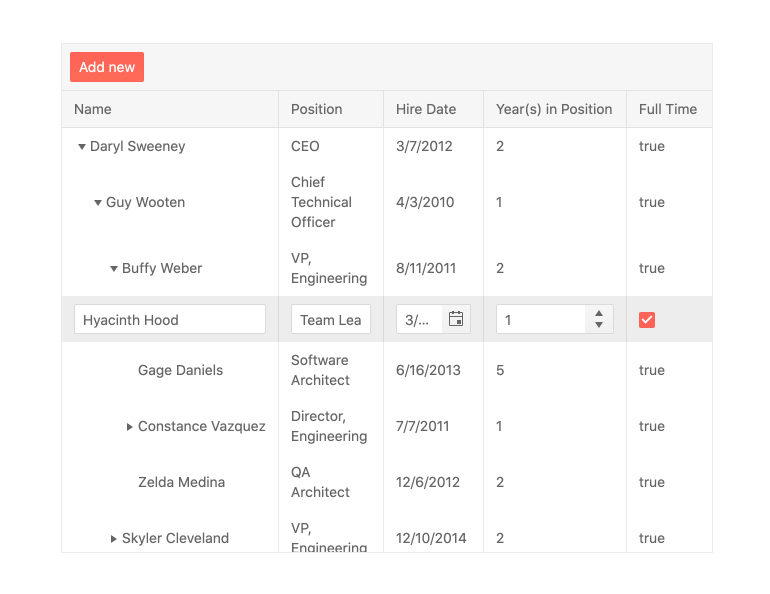Image resolution: width=770 pixels, height=594 pixels.
Task: Click the Name column header
Action: pyautogui.click(x=170, y=109)
